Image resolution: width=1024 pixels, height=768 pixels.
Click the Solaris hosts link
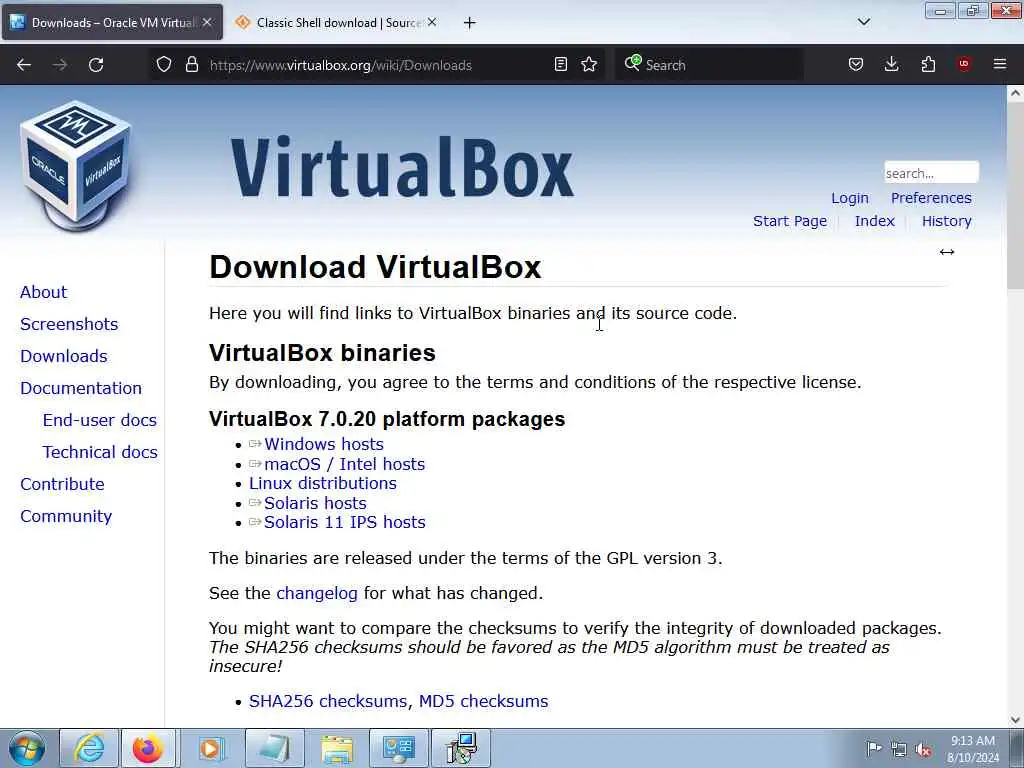pyautogui.click(x=315, y=503)
